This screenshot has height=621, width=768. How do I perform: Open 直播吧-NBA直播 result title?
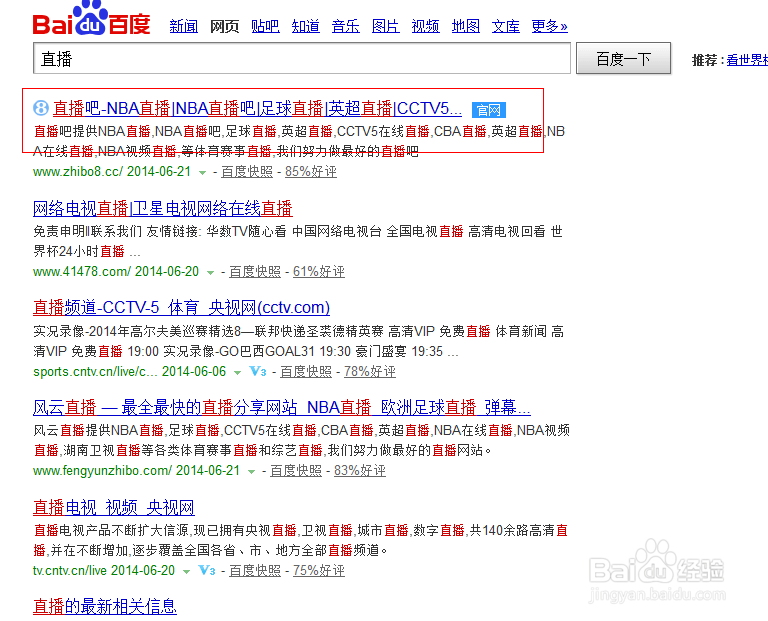click(257, 108)
